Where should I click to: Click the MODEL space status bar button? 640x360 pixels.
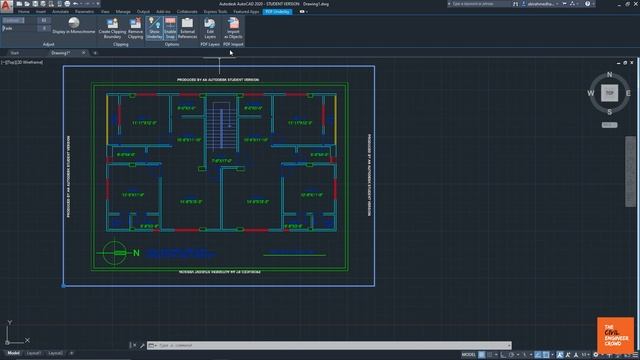click(x=469, y=355)
